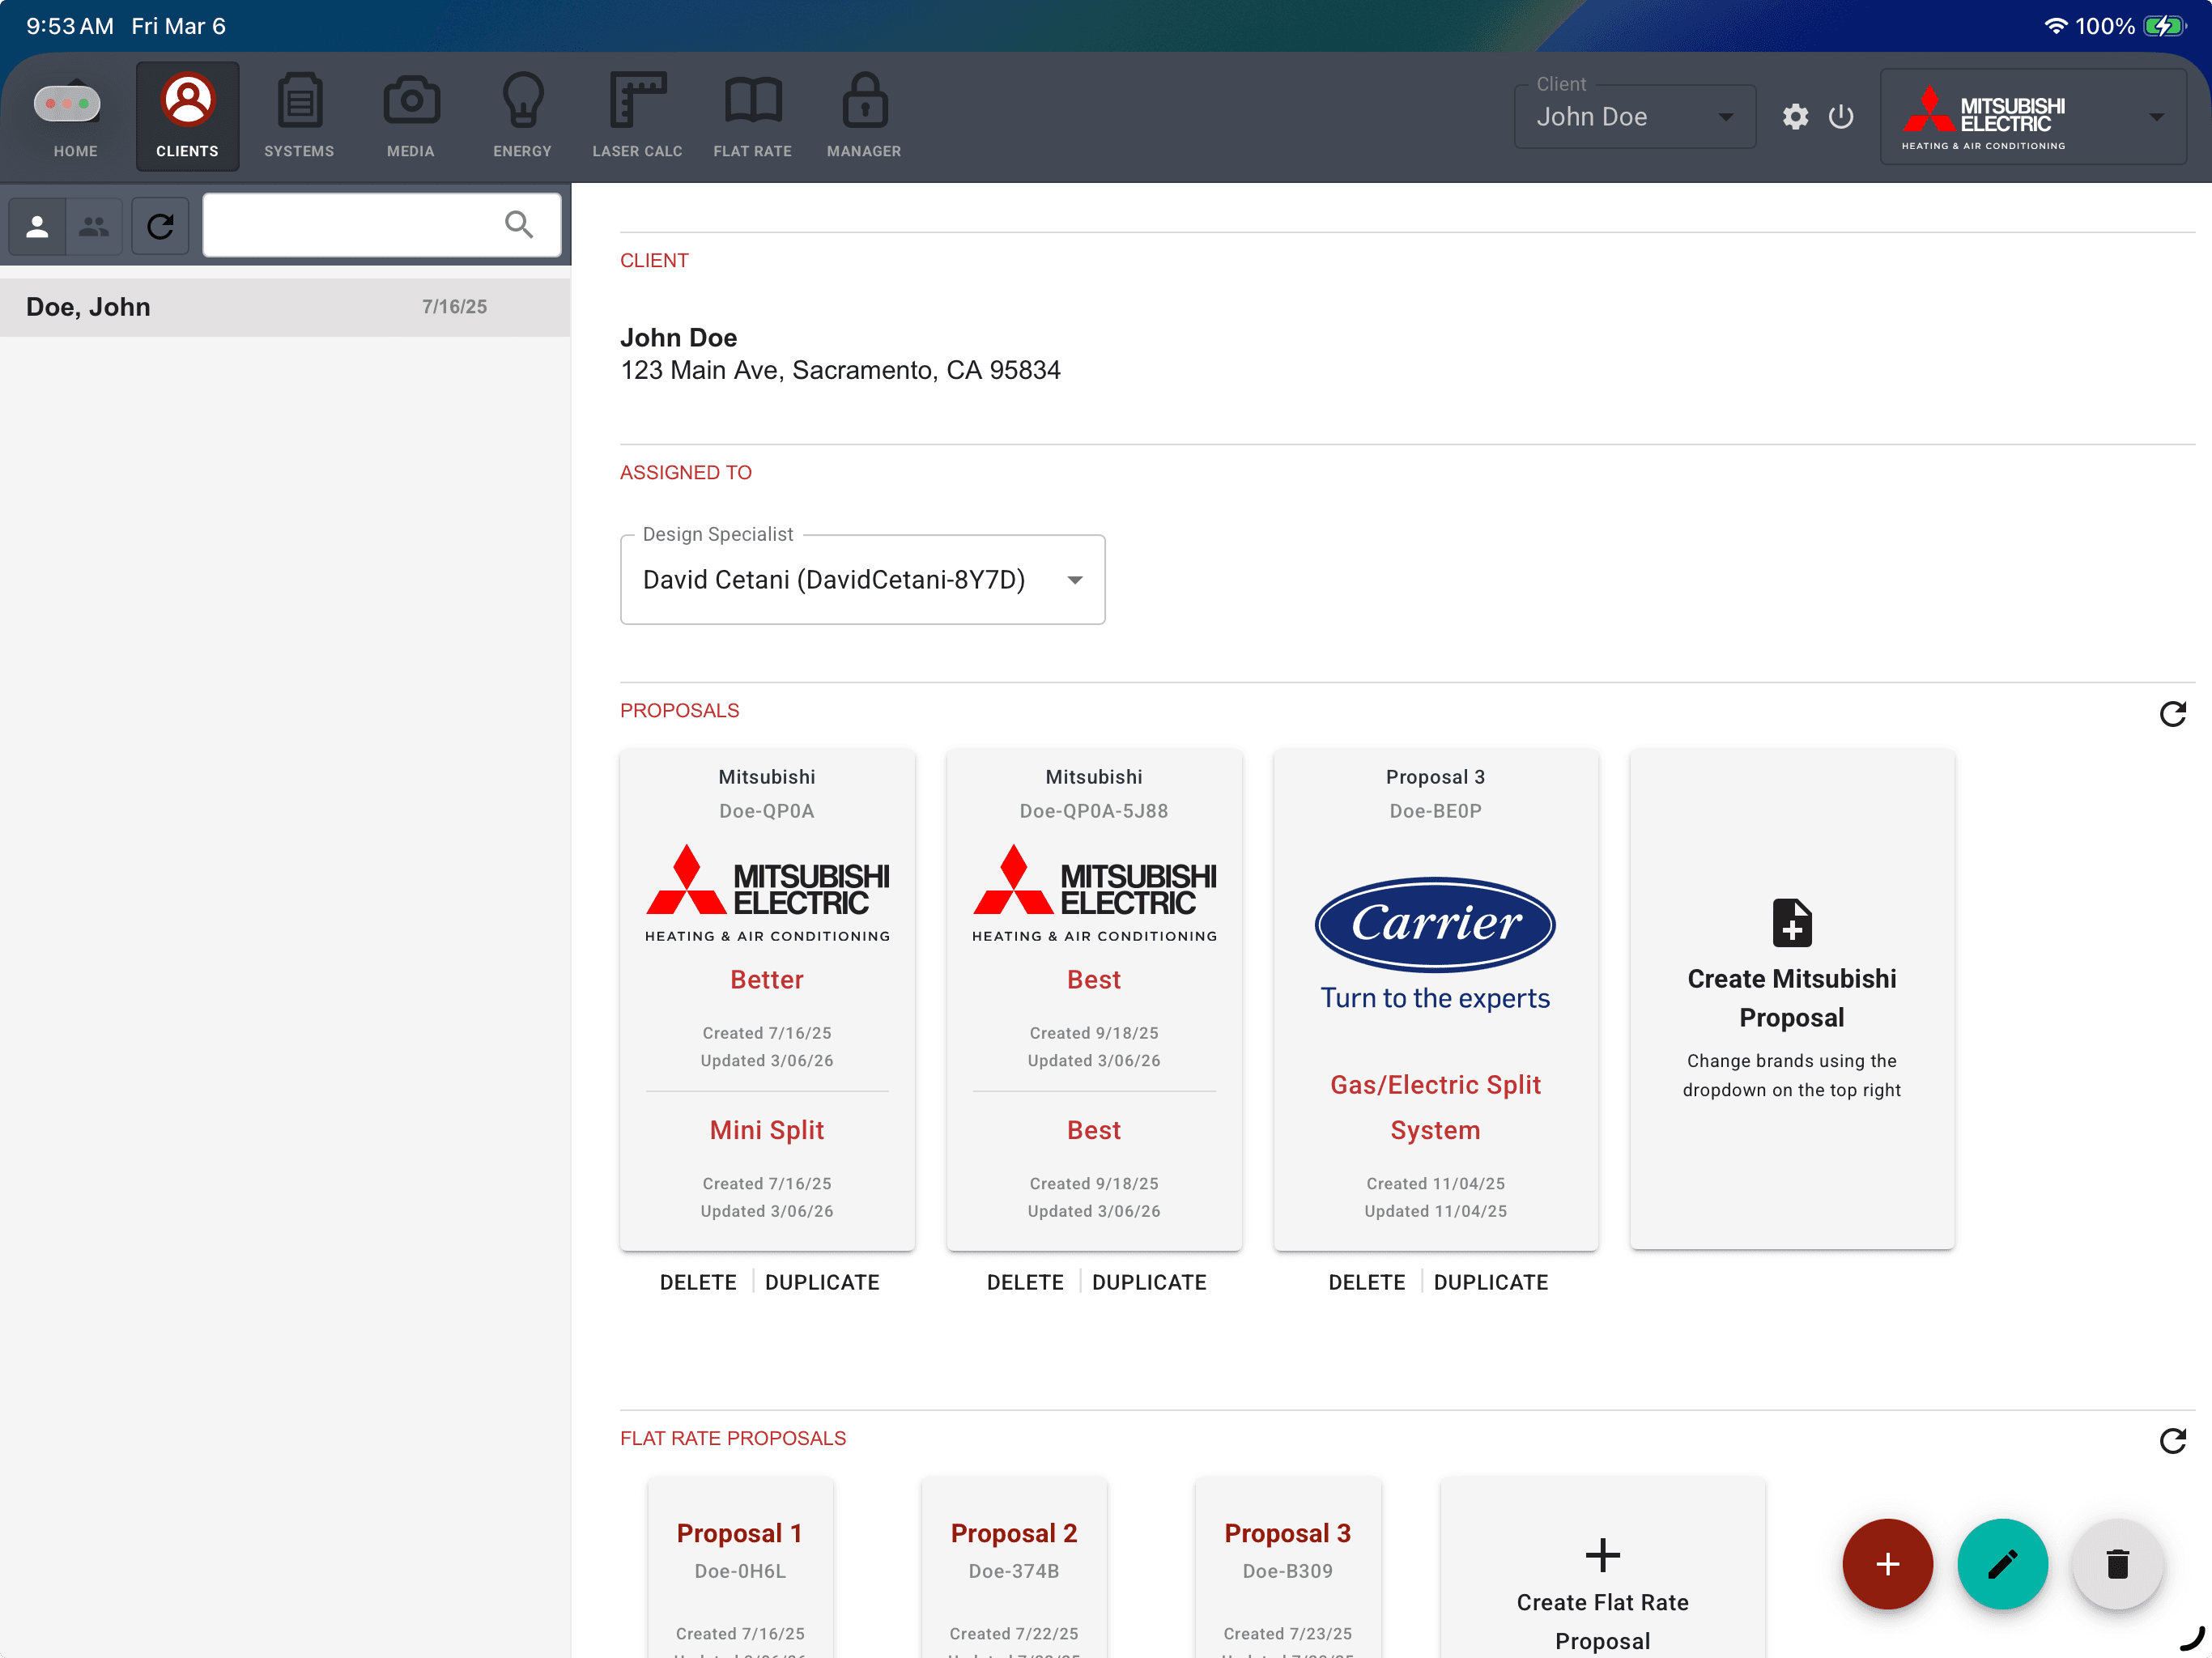Screen dimensions: 2212x1658
Task: Open the Manager padlock icon
Action: click(864, 100)
